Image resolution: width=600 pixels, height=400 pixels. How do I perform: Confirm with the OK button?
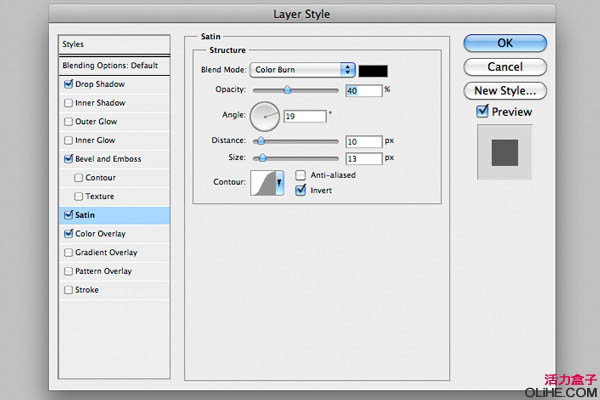[505, 43]
